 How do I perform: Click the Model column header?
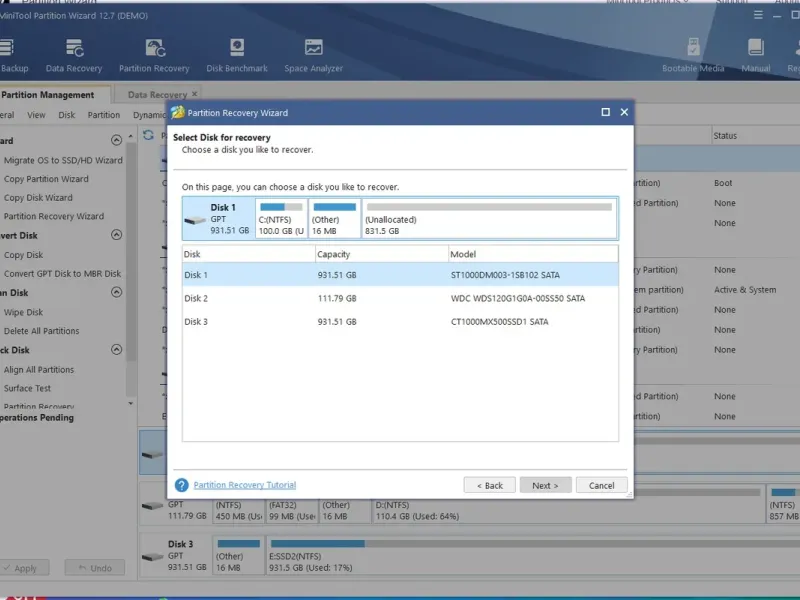[x=533, y=254]
